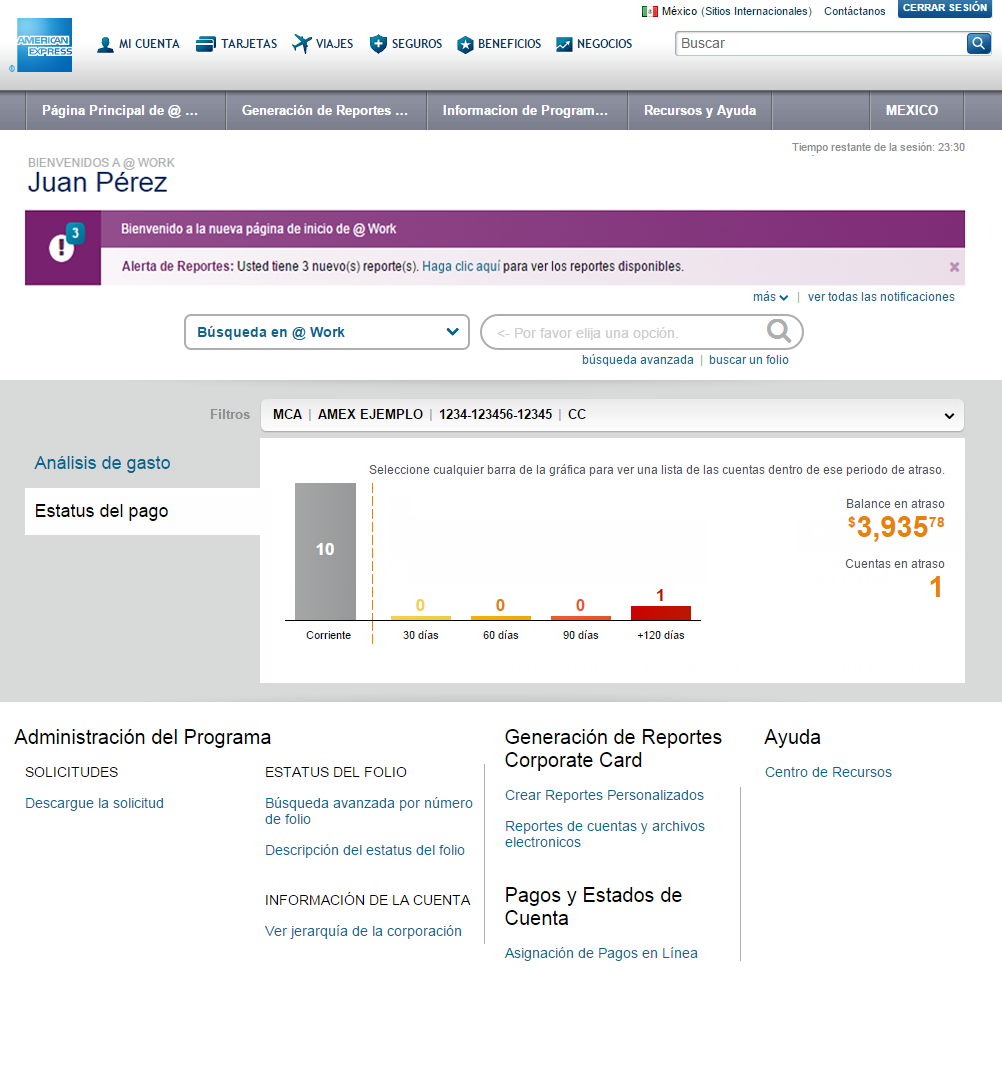This screenshot has height=1075, width=1002.
Task: Dismiss the Alerta de Reportes notification
Action: (x=954, y=267)
